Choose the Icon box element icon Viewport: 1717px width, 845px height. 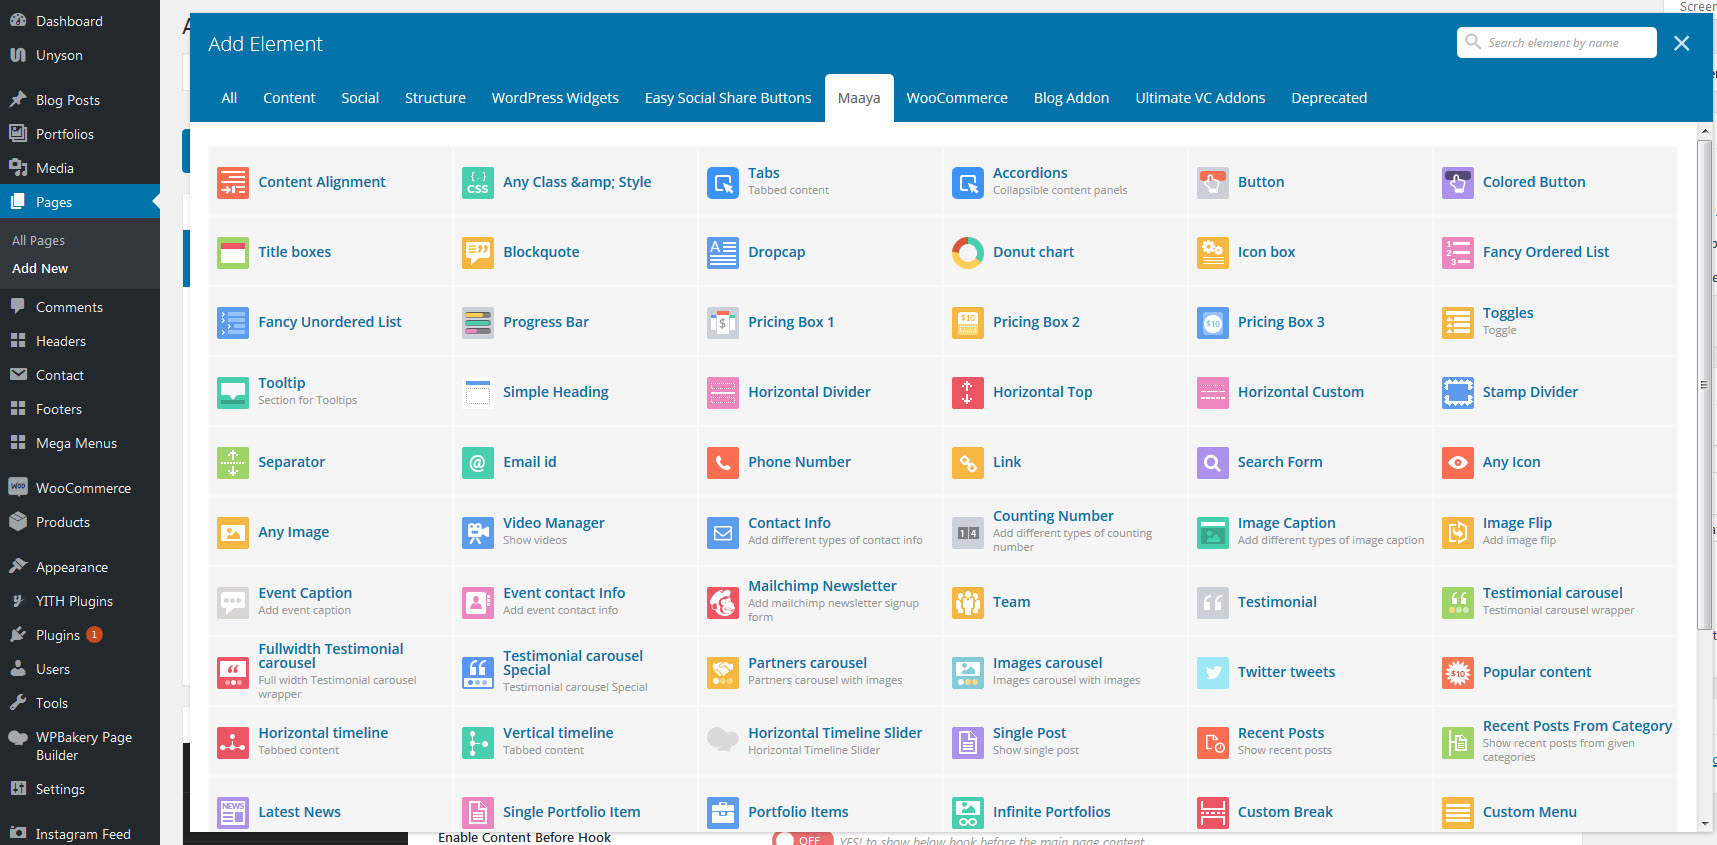coord(1213,253)
